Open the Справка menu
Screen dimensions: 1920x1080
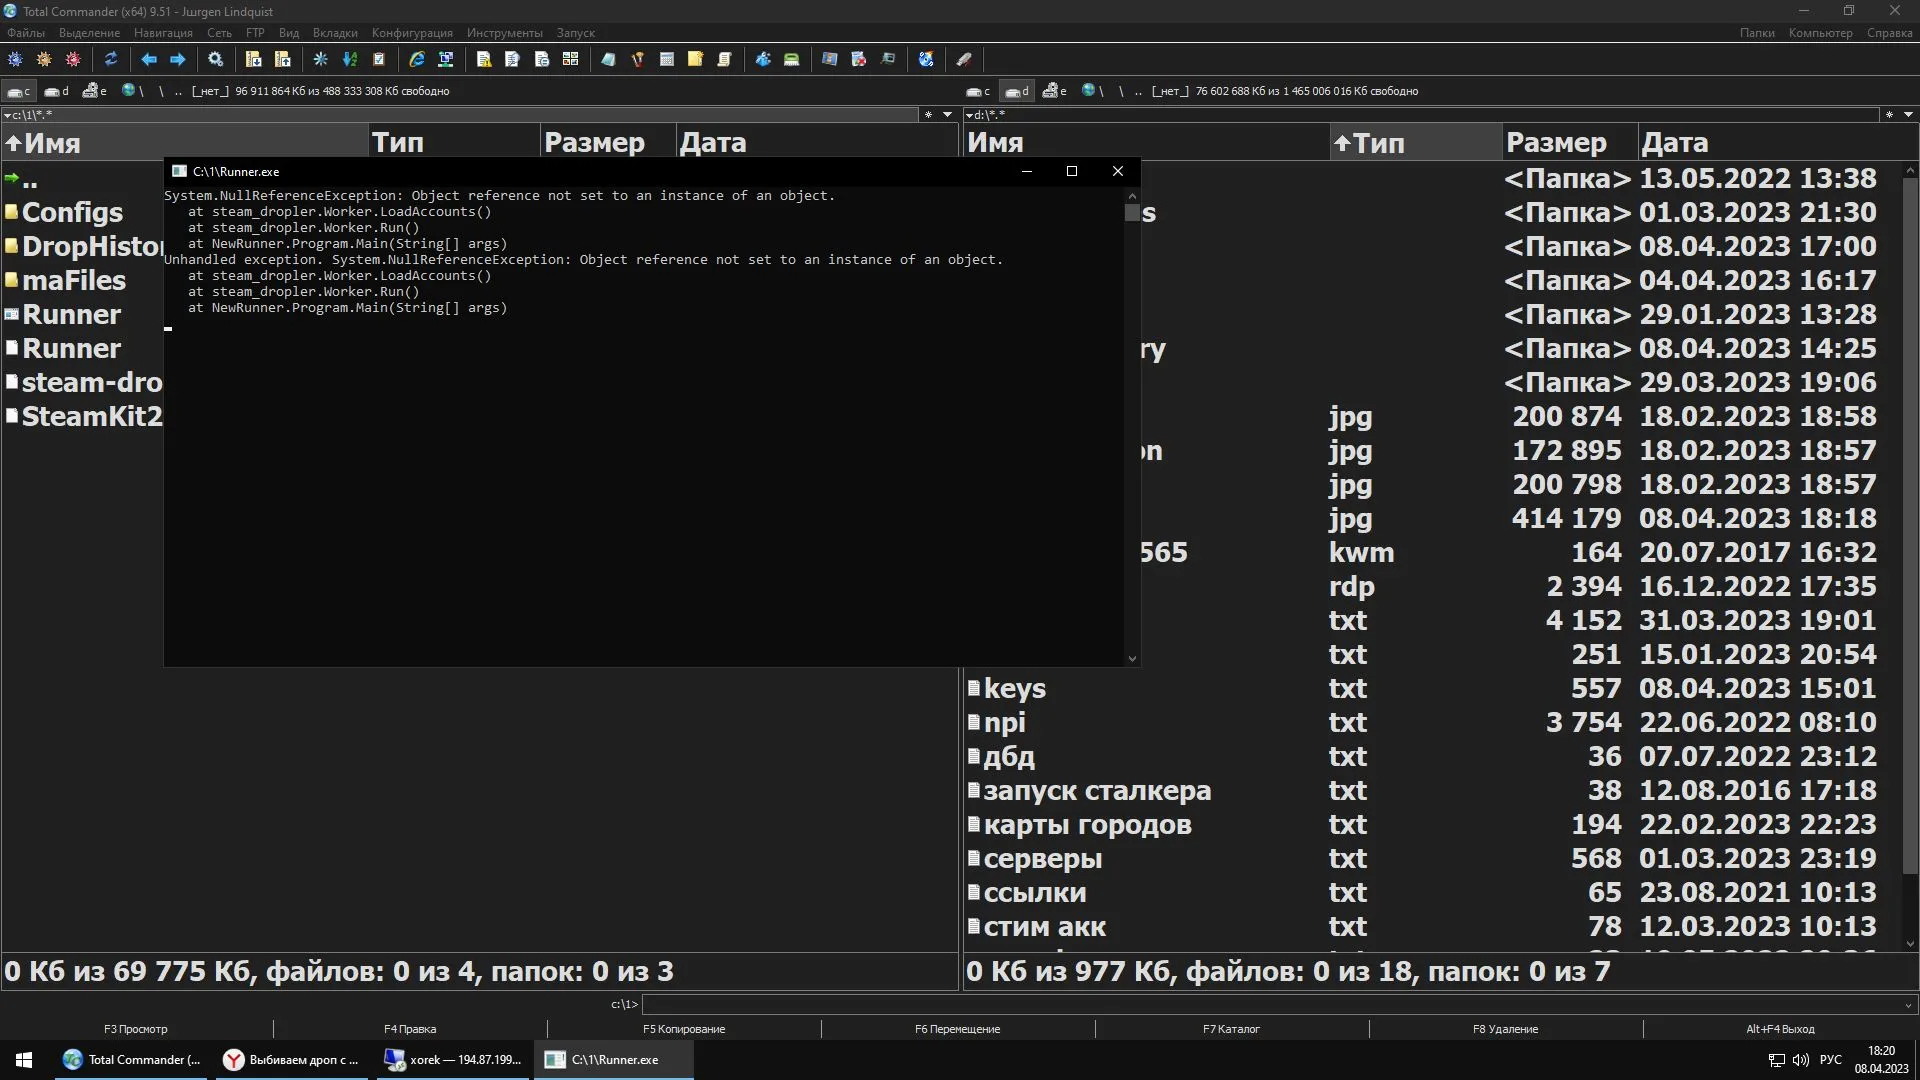pos(1889,33)
